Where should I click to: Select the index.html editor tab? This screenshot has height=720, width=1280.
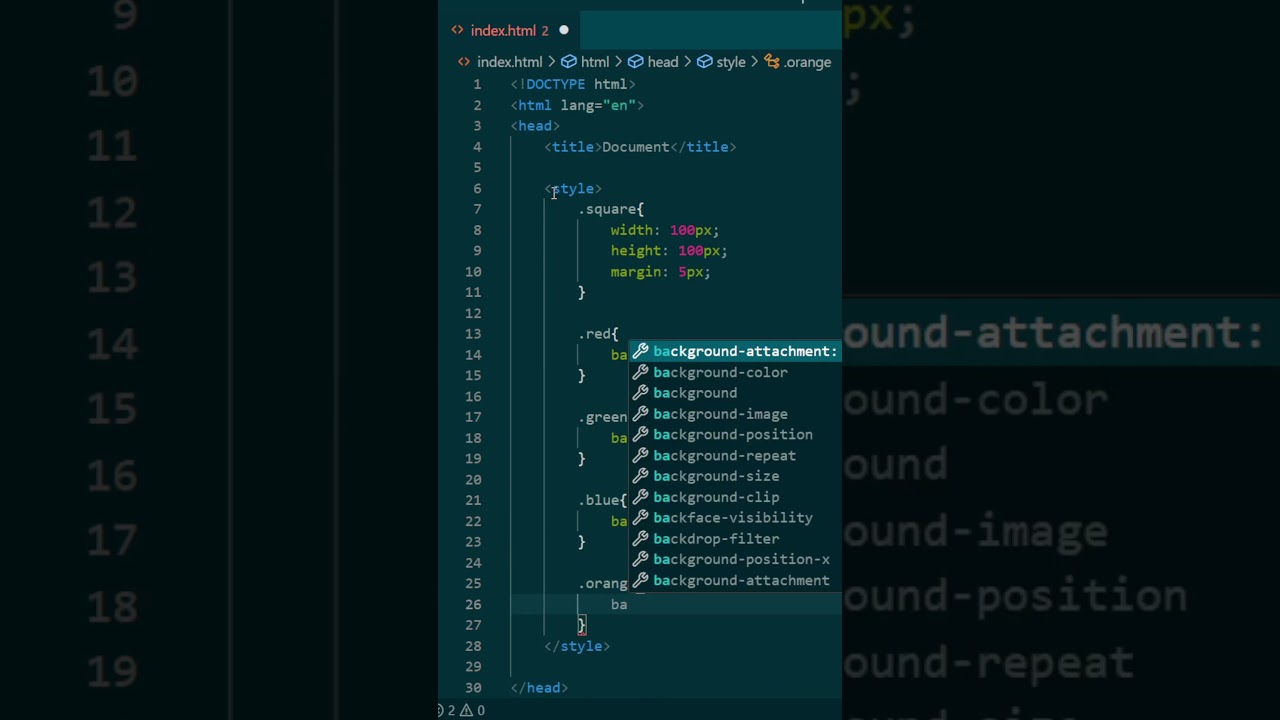(509, 30)
